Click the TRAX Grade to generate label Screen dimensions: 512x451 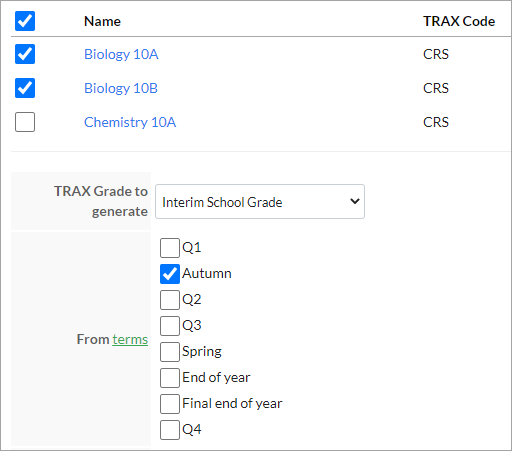101,201
